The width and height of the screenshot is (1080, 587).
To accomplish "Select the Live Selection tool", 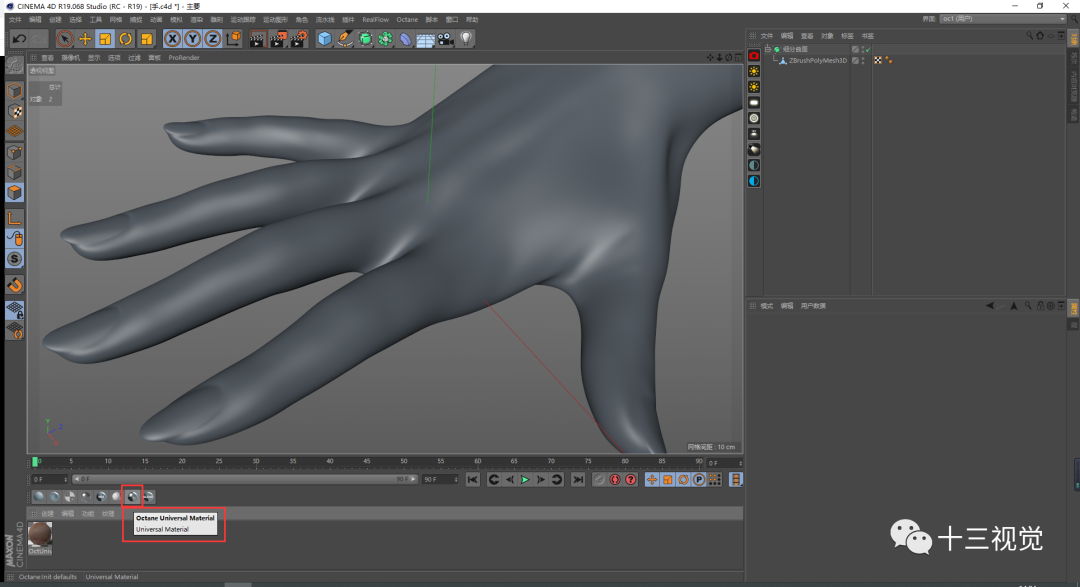I will tap(64, 39).
